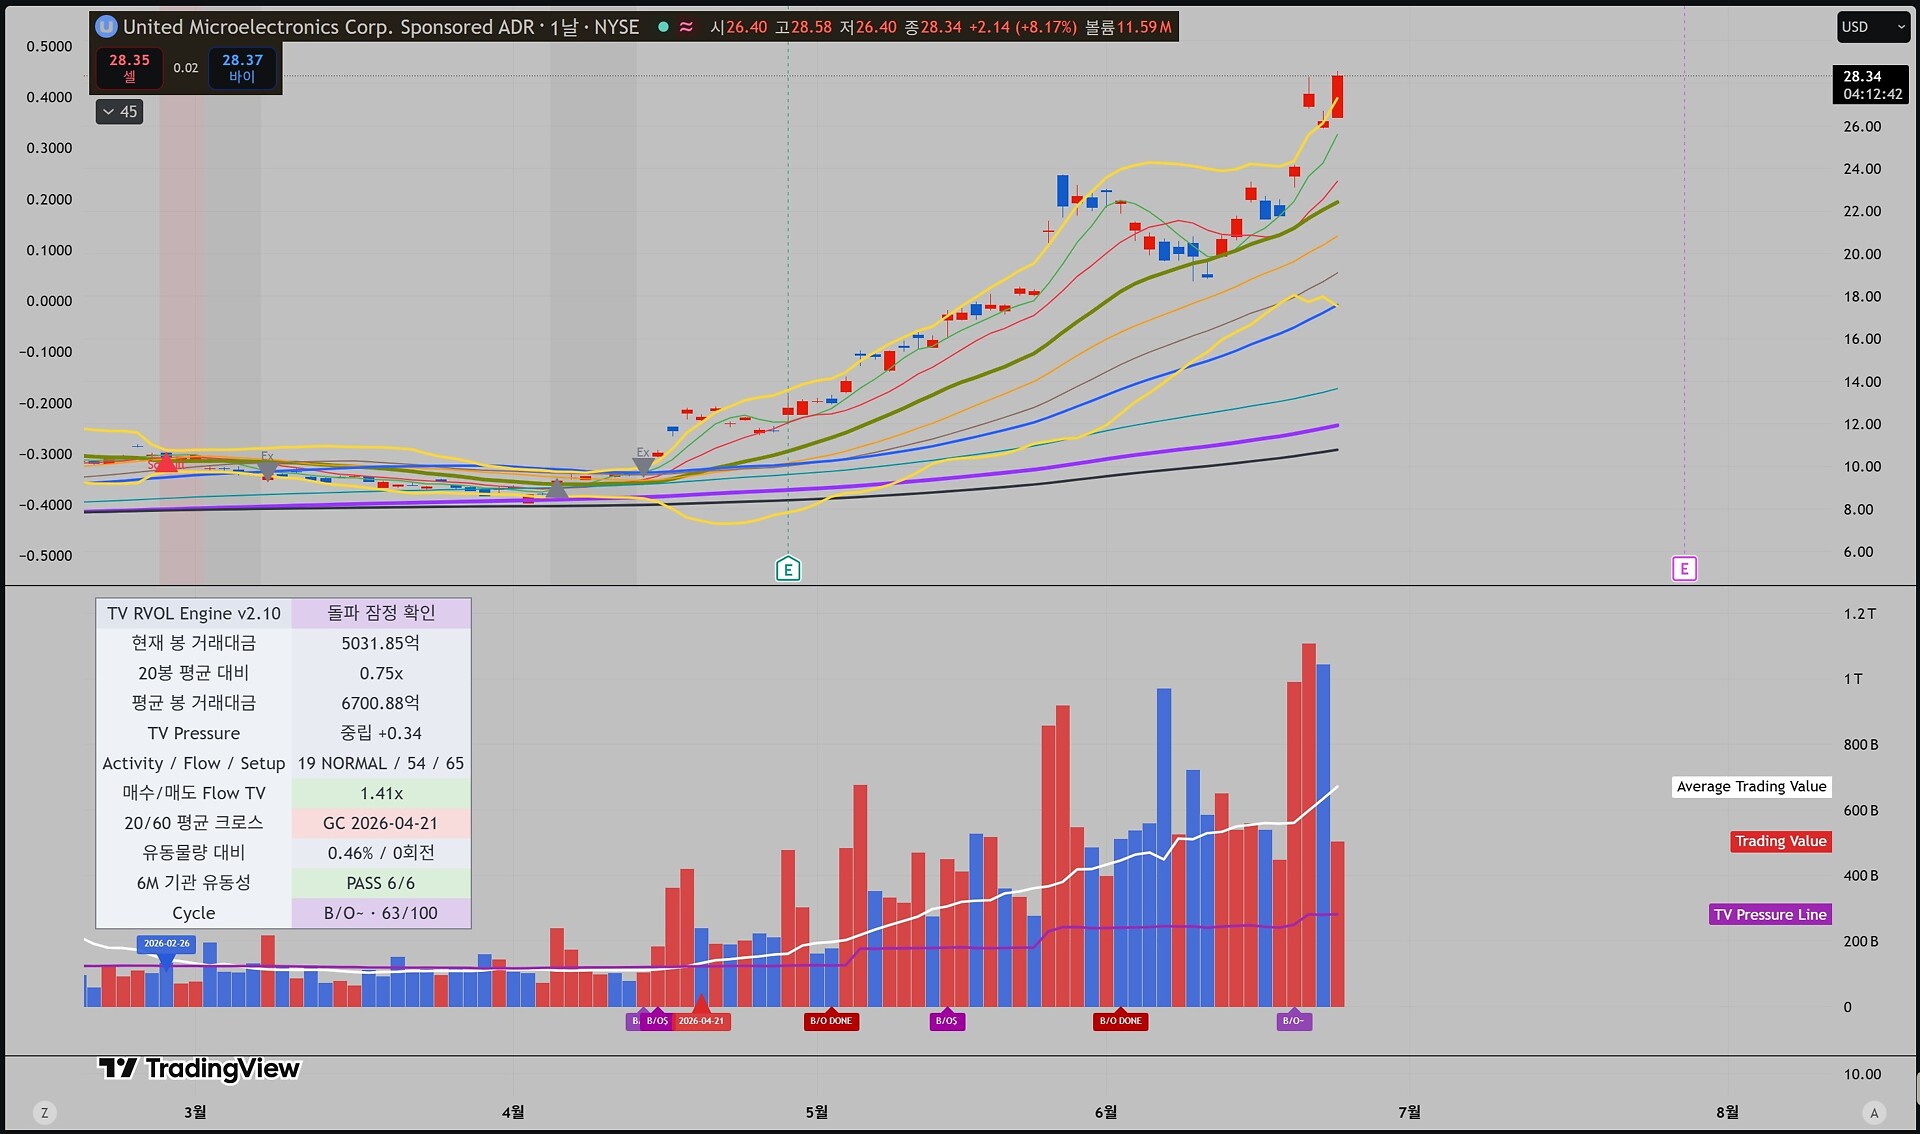This screenshot has height=1134, width=1920.
Task: Click the wavy data-feed indicator icon in header
Action: click(686, 27)
